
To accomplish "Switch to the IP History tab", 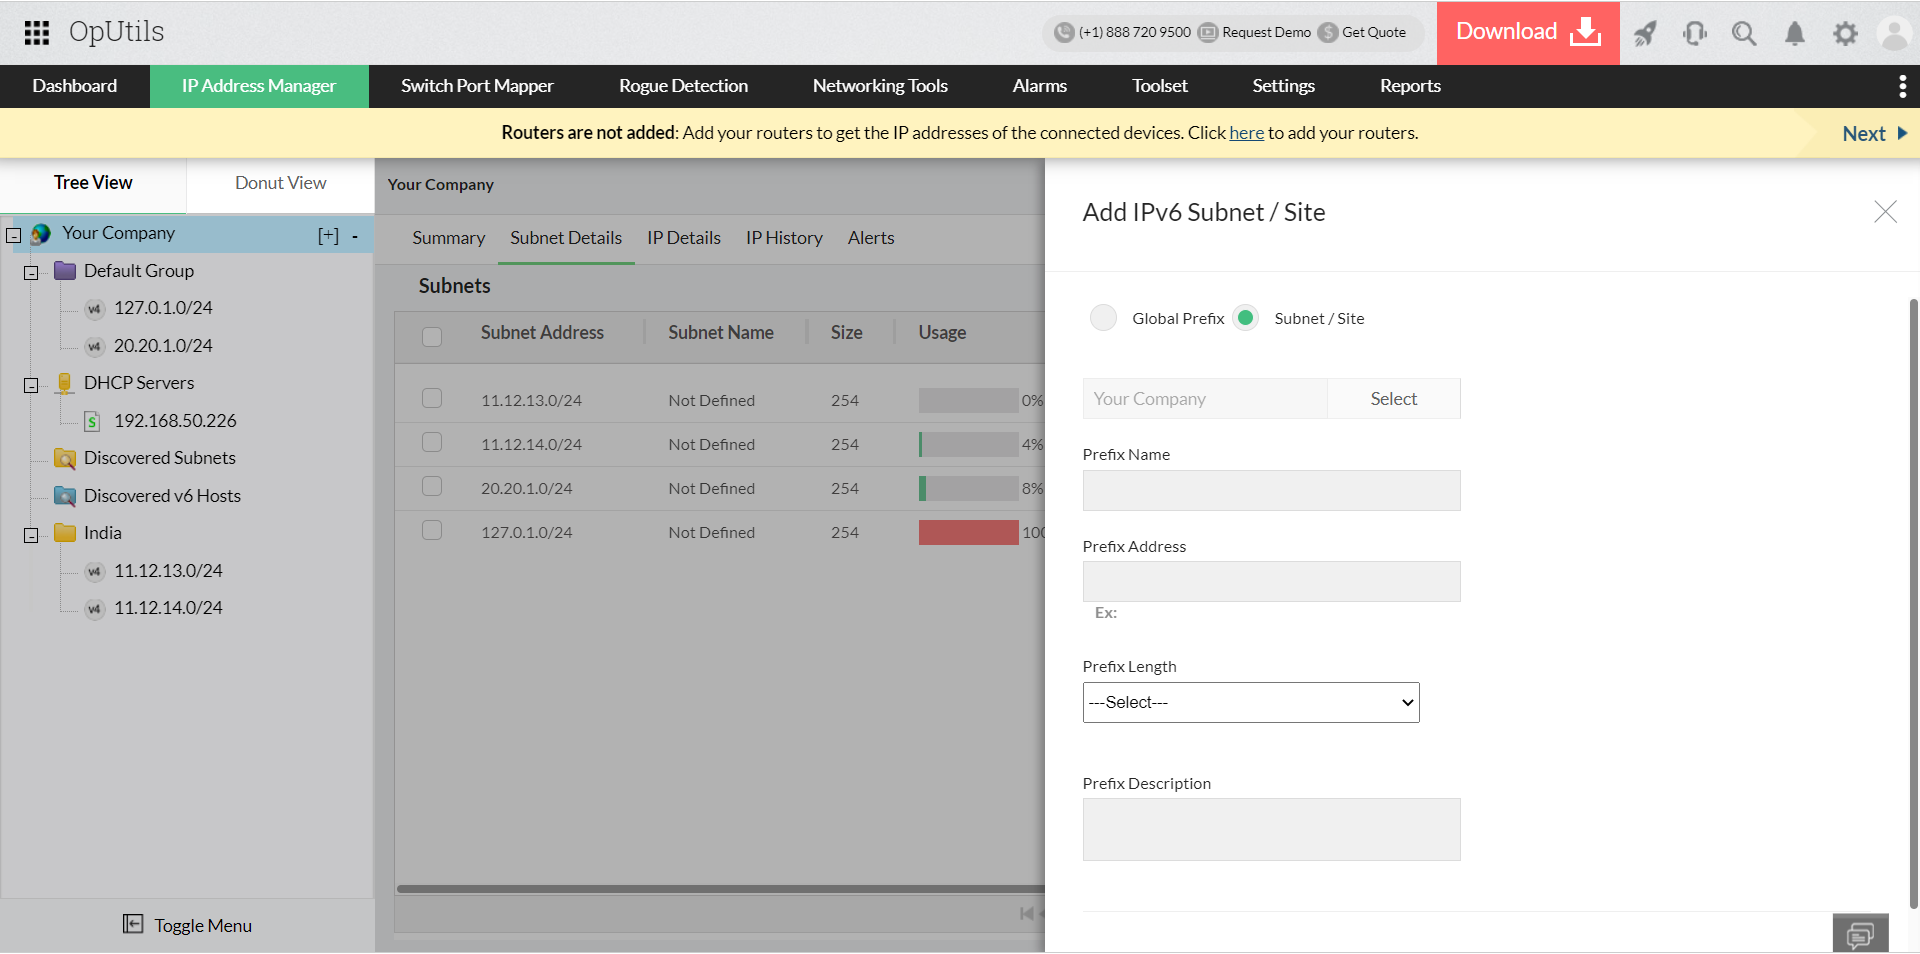I will [784, 238].
